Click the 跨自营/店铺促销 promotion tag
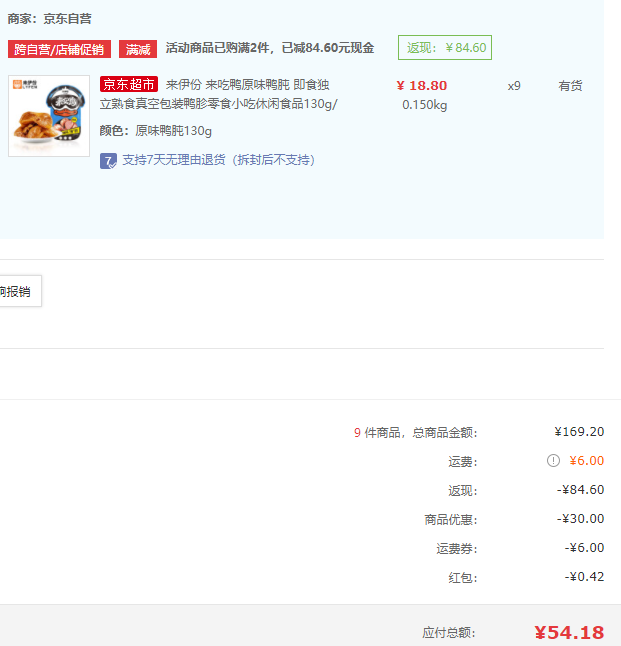 coord(59,49)
